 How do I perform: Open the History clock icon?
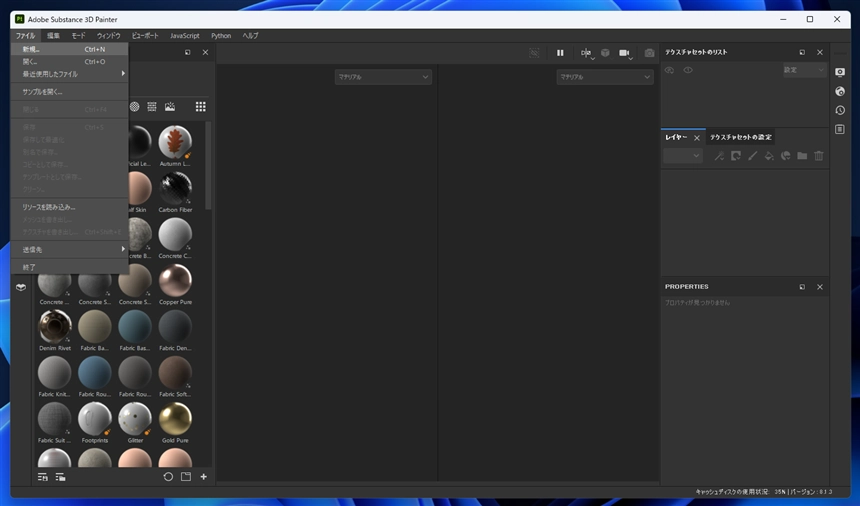(x=840, y=110)
